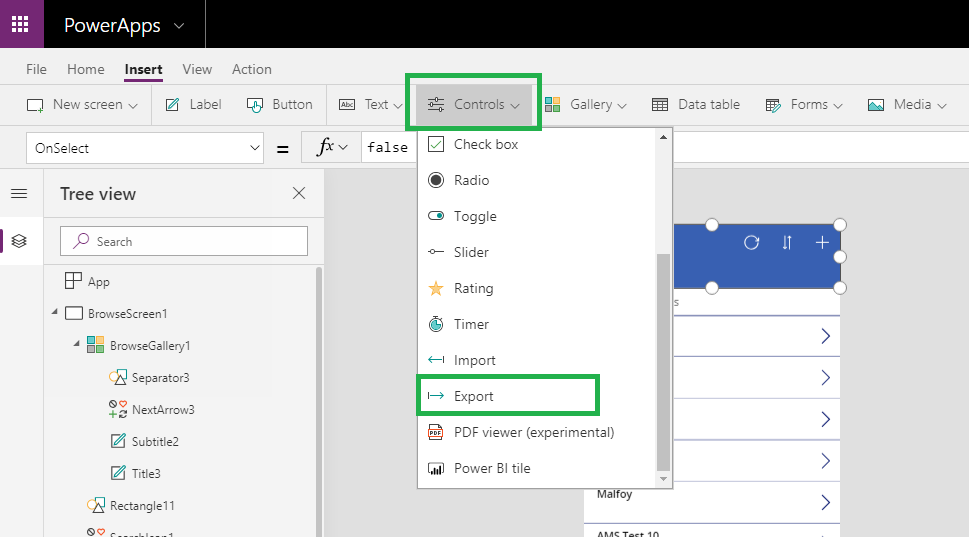Collapse the BrowseScreen1 tree node
Screen dimensions: 969x537
54,312
